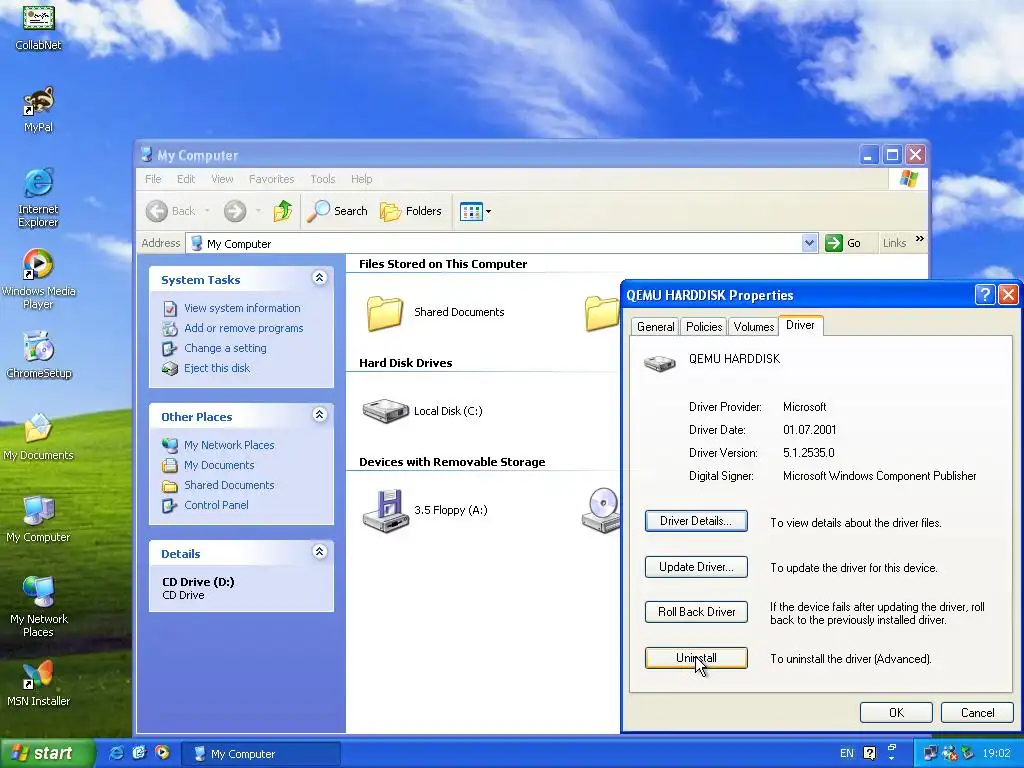
Task: Open the Views dropdown in toolbar
Action: [x=475, y=211]
